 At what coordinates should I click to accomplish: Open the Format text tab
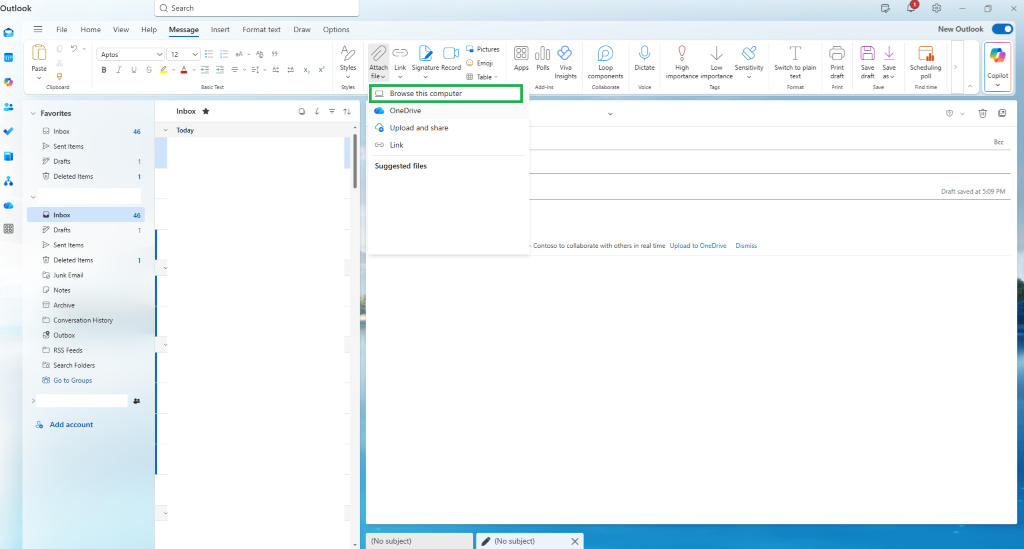[x=261, y=29]
